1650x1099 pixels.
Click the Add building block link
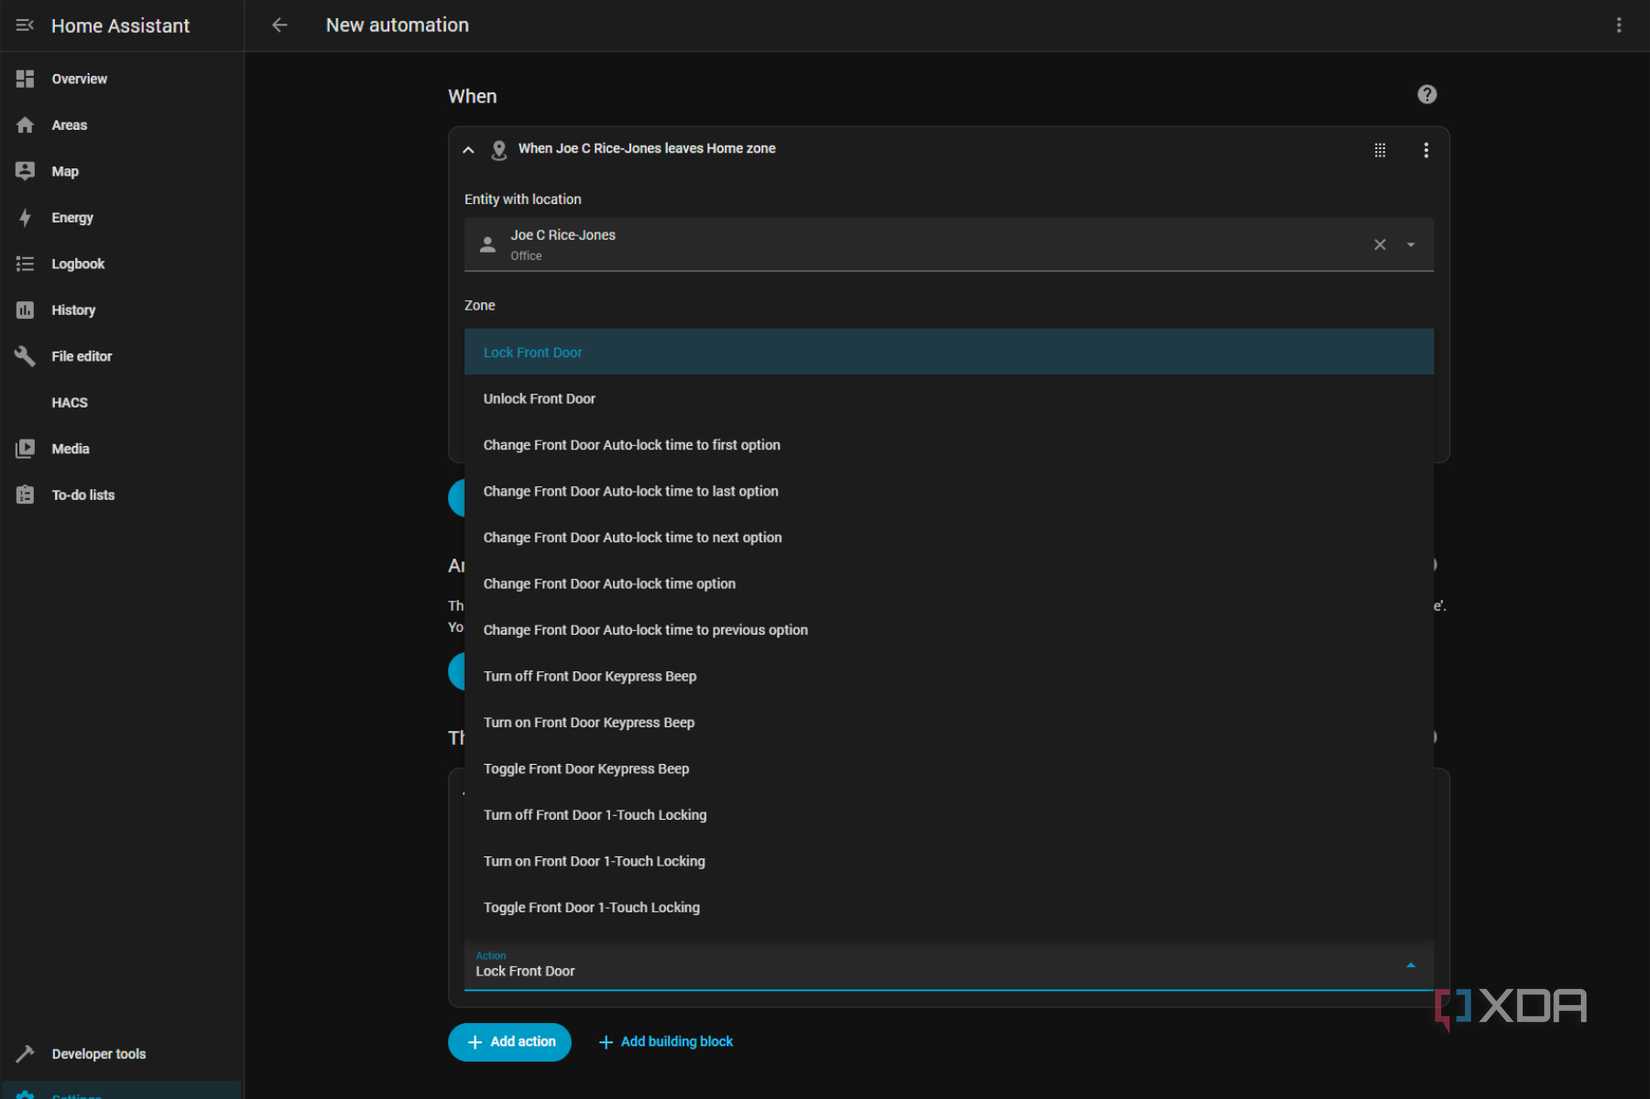click(666, 1042)
